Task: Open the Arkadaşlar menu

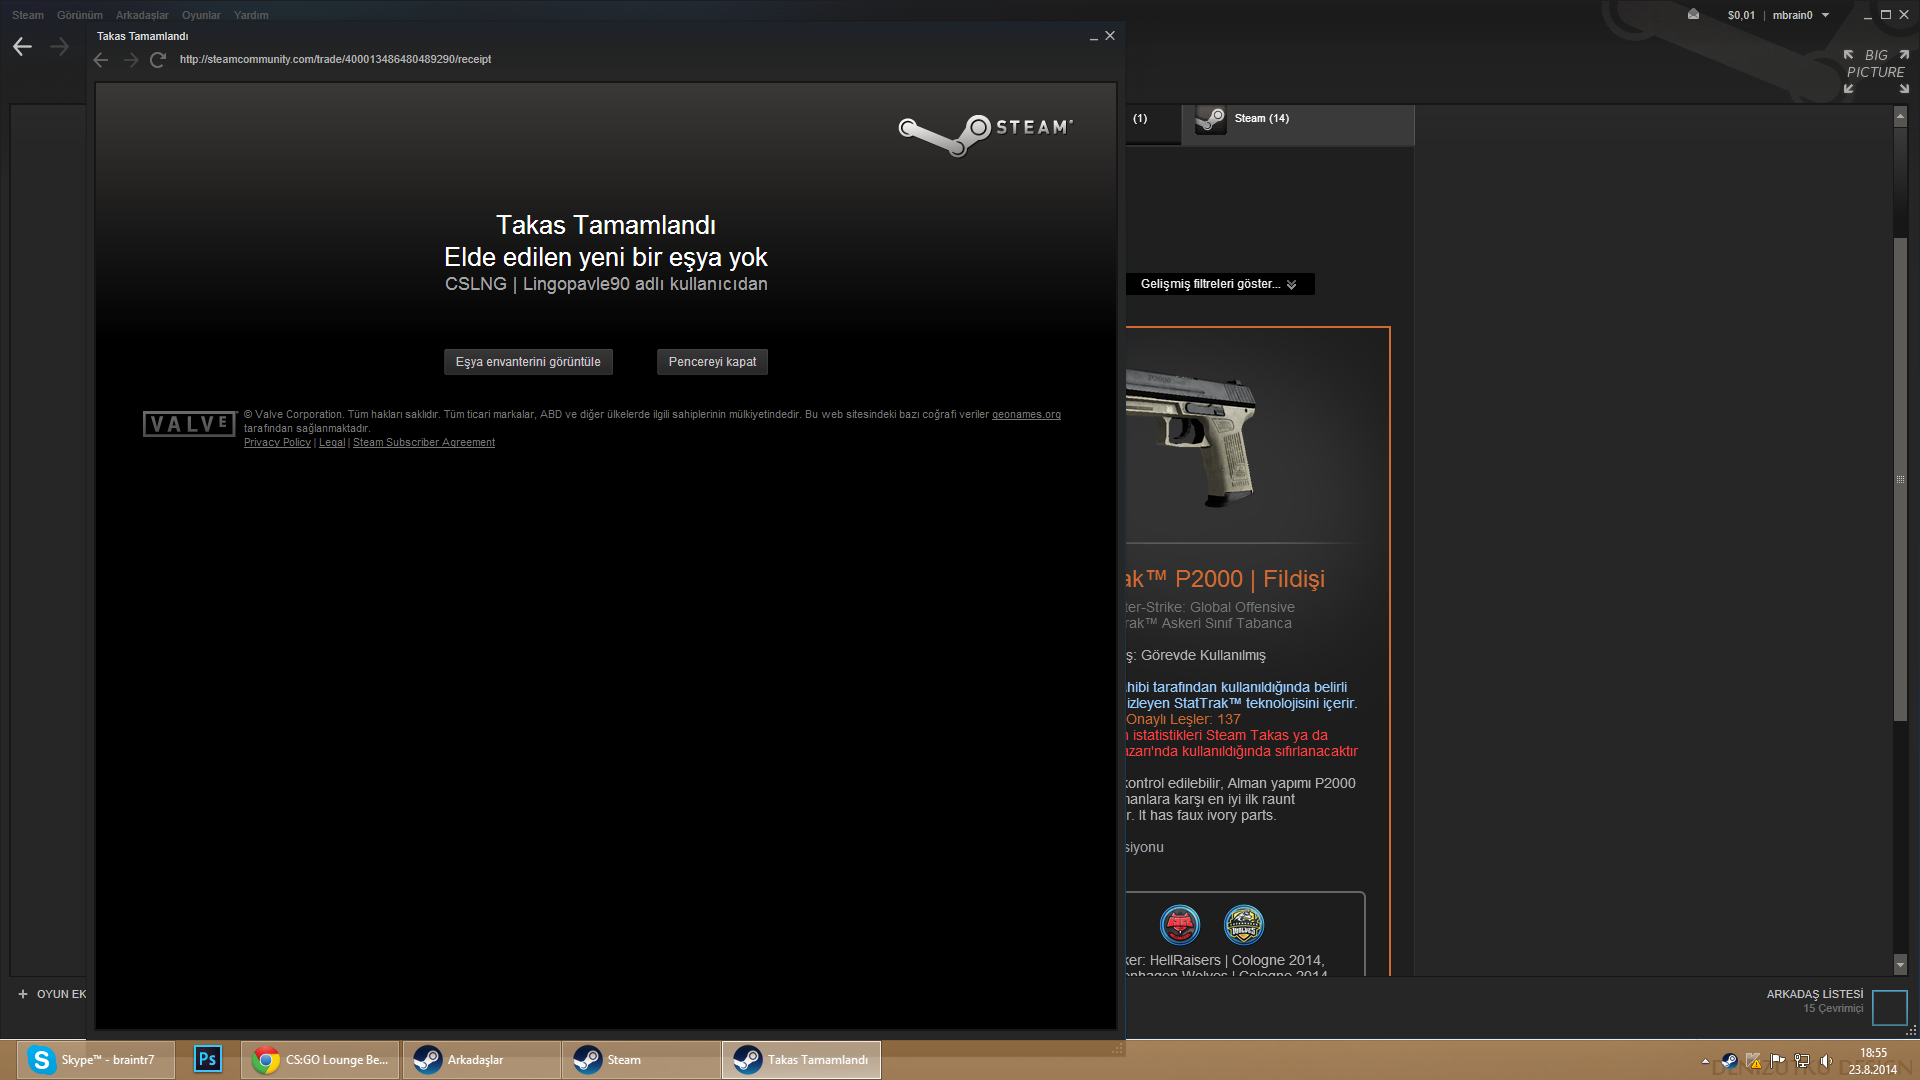Action: point(142,15)
